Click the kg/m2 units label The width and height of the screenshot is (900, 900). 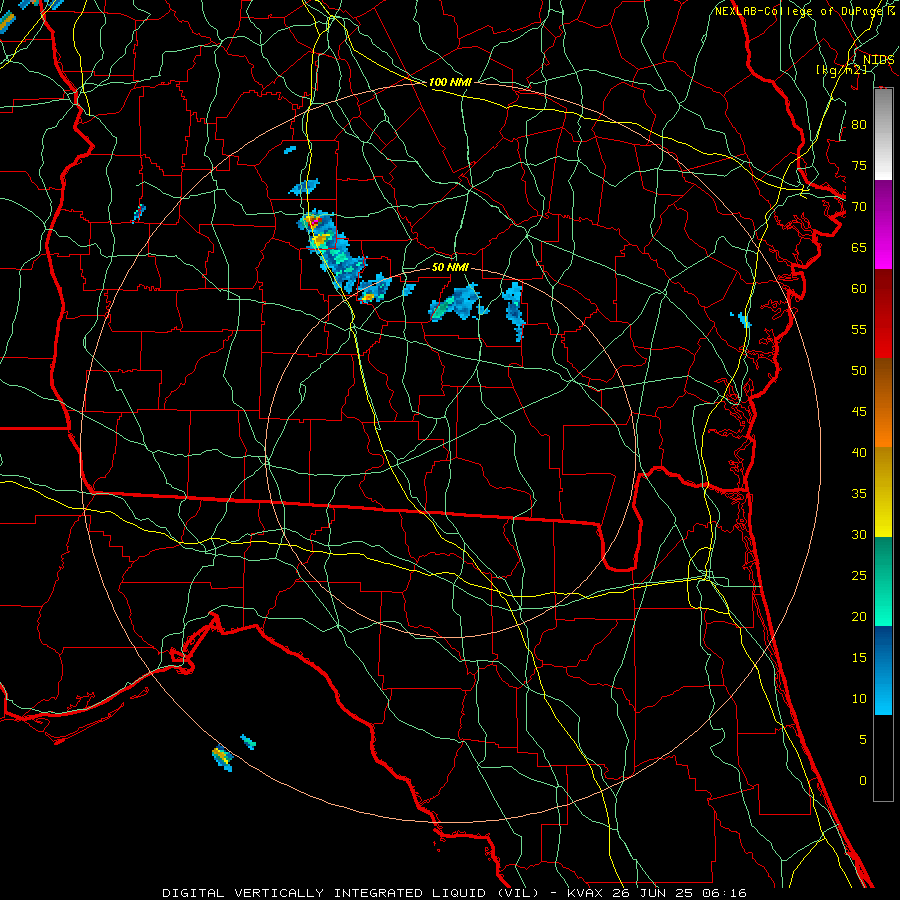pos(841,70)
